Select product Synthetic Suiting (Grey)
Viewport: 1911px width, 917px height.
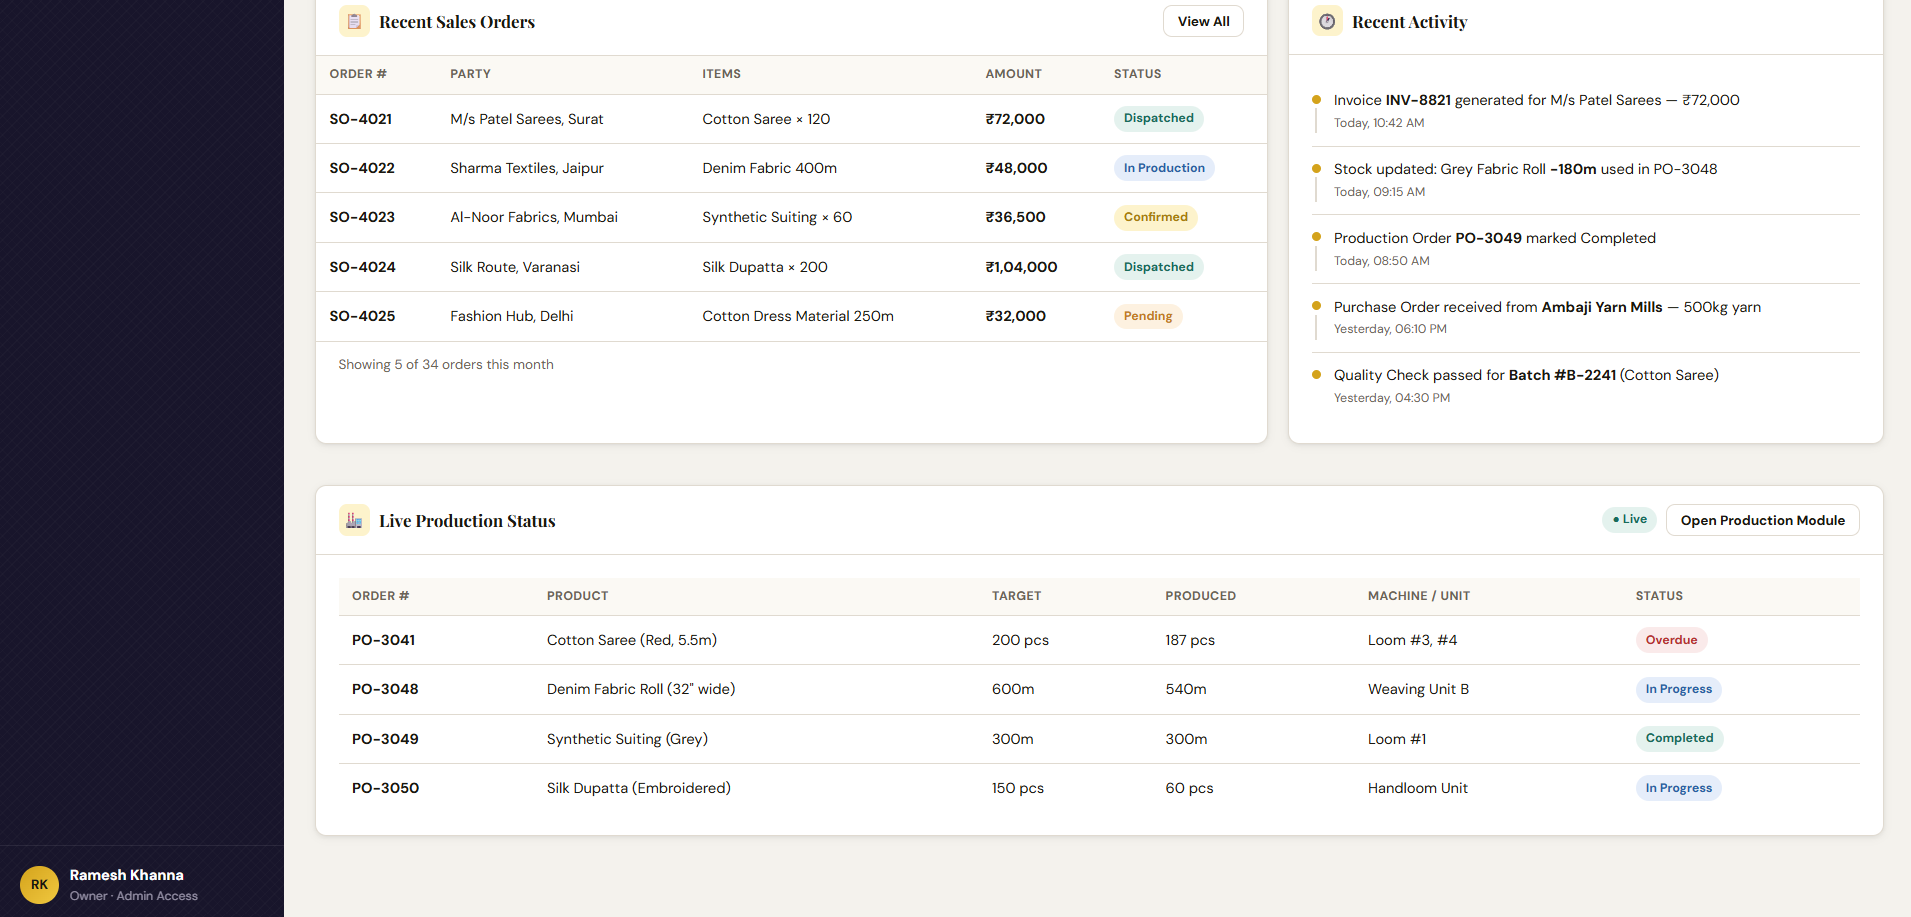[x=627, y=739]
